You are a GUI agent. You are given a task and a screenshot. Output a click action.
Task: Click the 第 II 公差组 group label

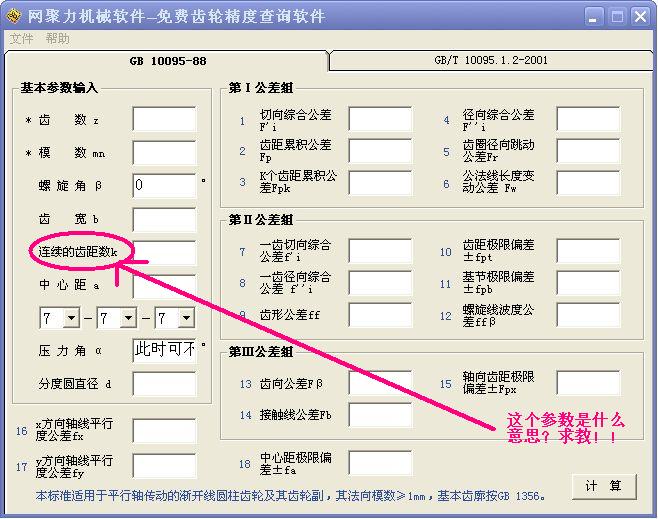[x=261, y=219]
